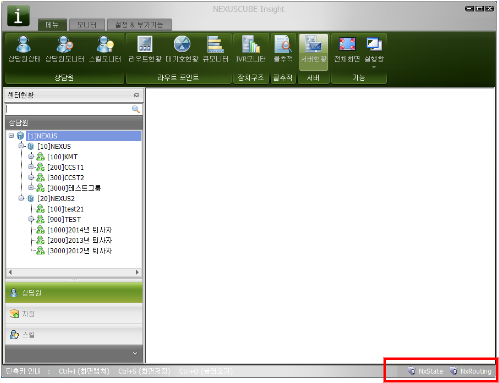Screen dimensions: 499x383
Task: Select [100]KMT group in tree
Action: point(63,157)
